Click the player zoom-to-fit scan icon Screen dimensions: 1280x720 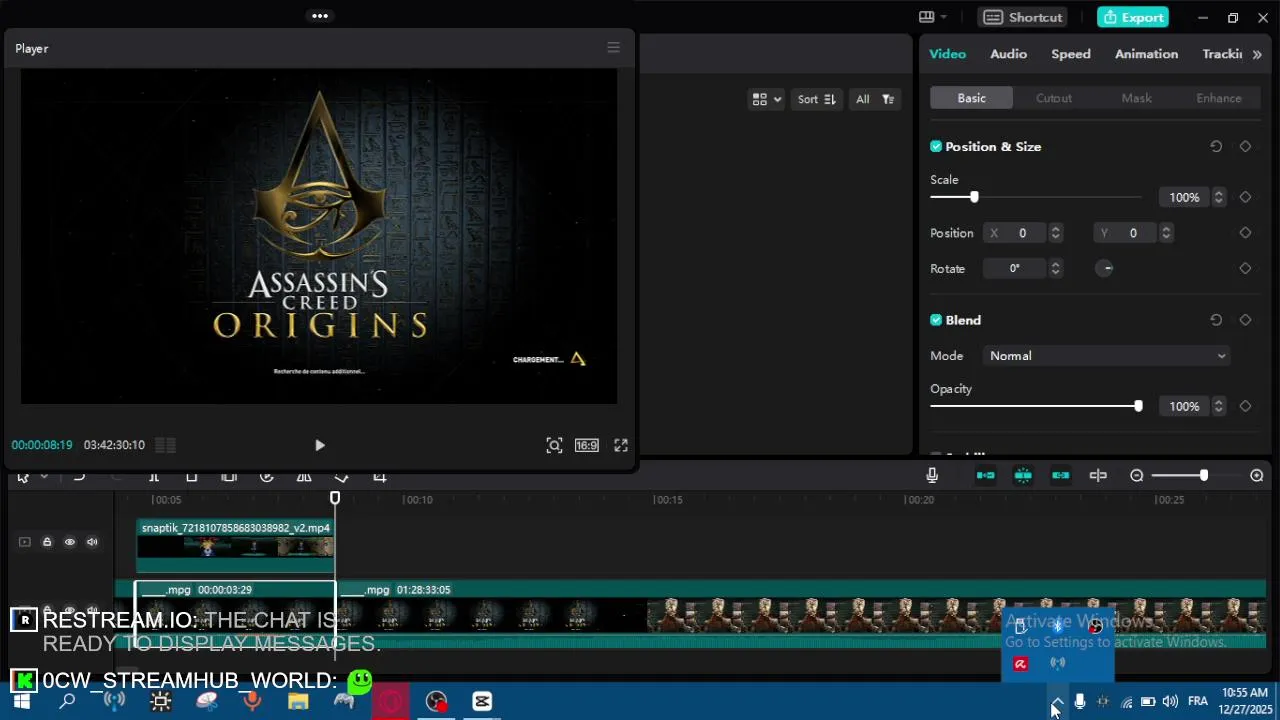[554, 445]
